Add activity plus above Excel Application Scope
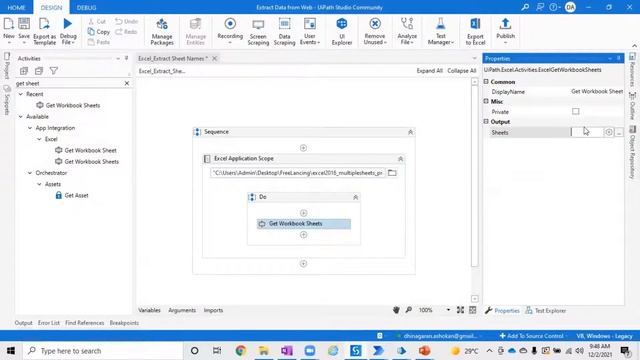The width and height of the screenshot is (640, 360). (x=303, y=148)
